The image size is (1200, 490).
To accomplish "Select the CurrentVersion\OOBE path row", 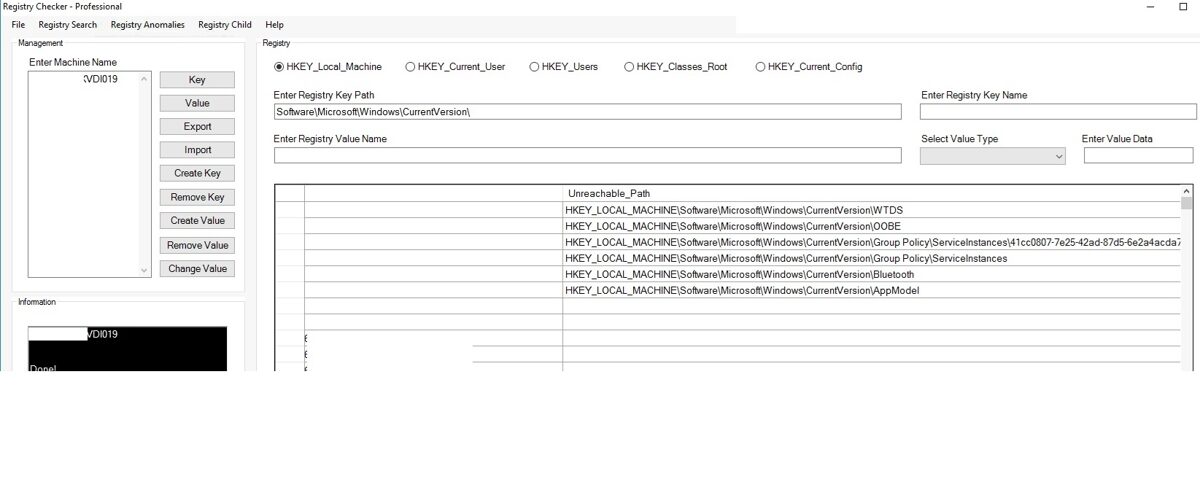I will click(x=871, y=226).
